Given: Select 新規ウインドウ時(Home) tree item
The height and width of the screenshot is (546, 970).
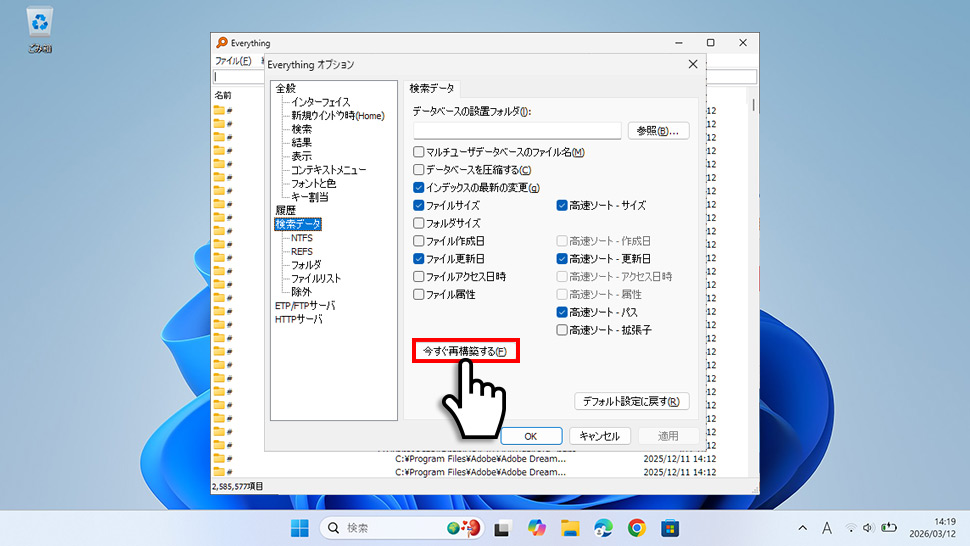Looking at the screenshot, I should (338, 116).
